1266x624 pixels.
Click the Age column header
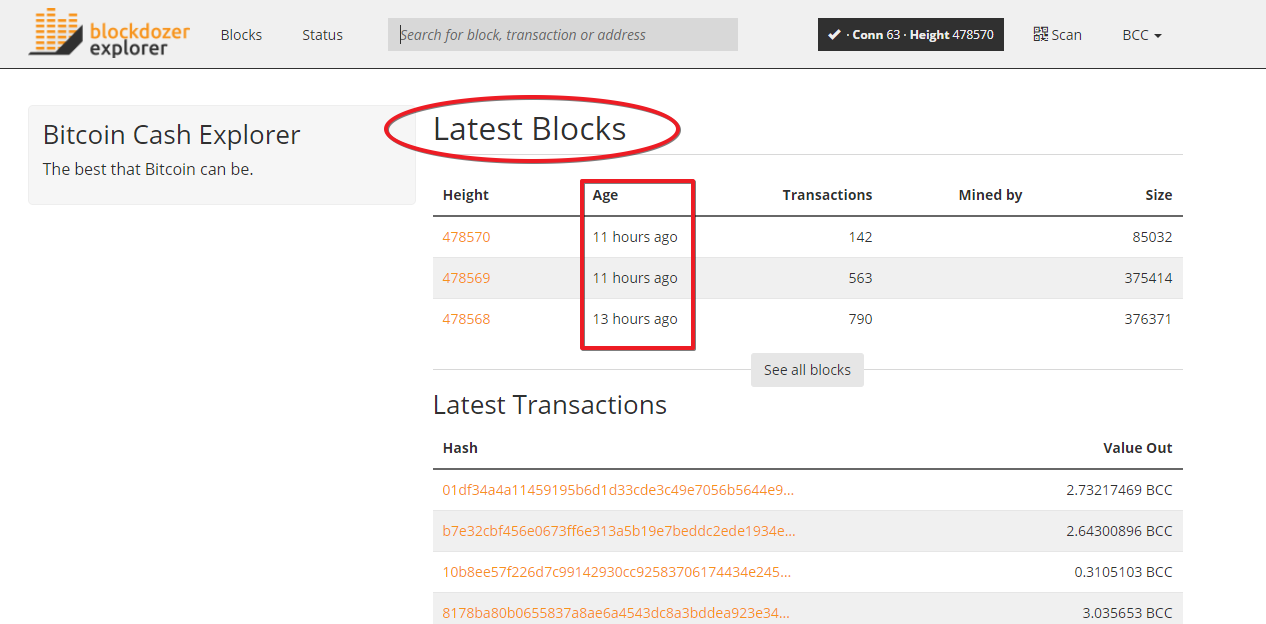tap(605, 195)
